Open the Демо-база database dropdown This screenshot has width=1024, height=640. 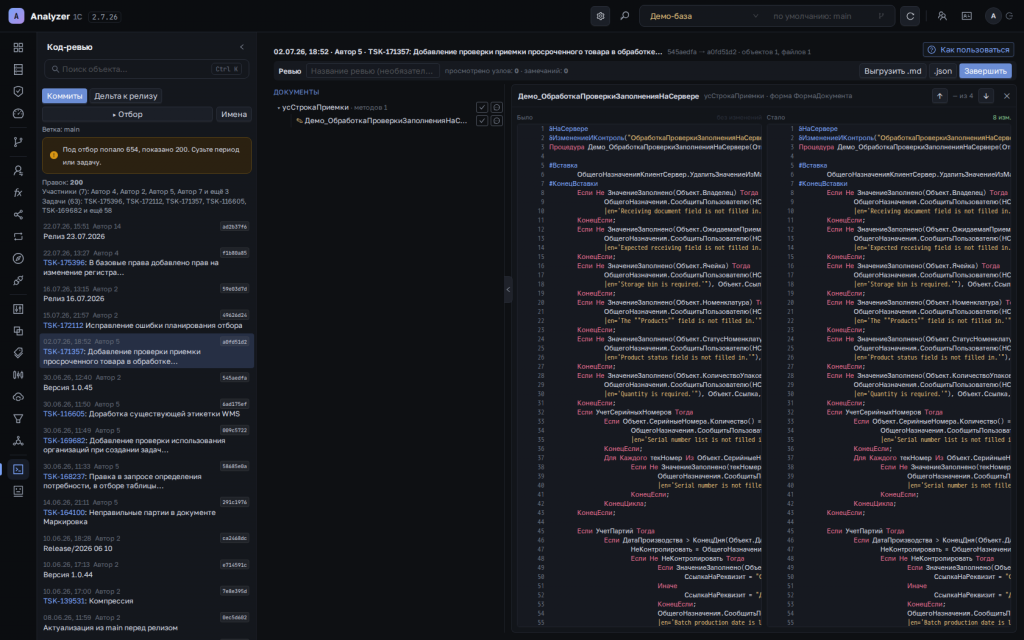(703, 16)
